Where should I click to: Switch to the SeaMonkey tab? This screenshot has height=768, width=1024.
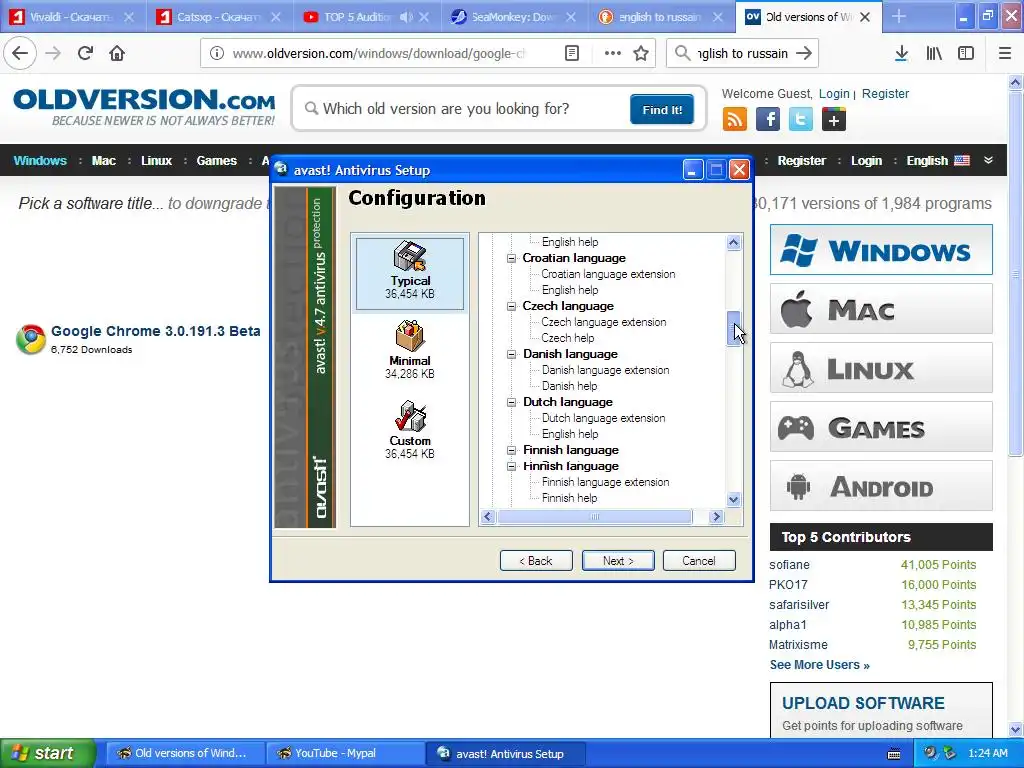[x=514, y=17]
